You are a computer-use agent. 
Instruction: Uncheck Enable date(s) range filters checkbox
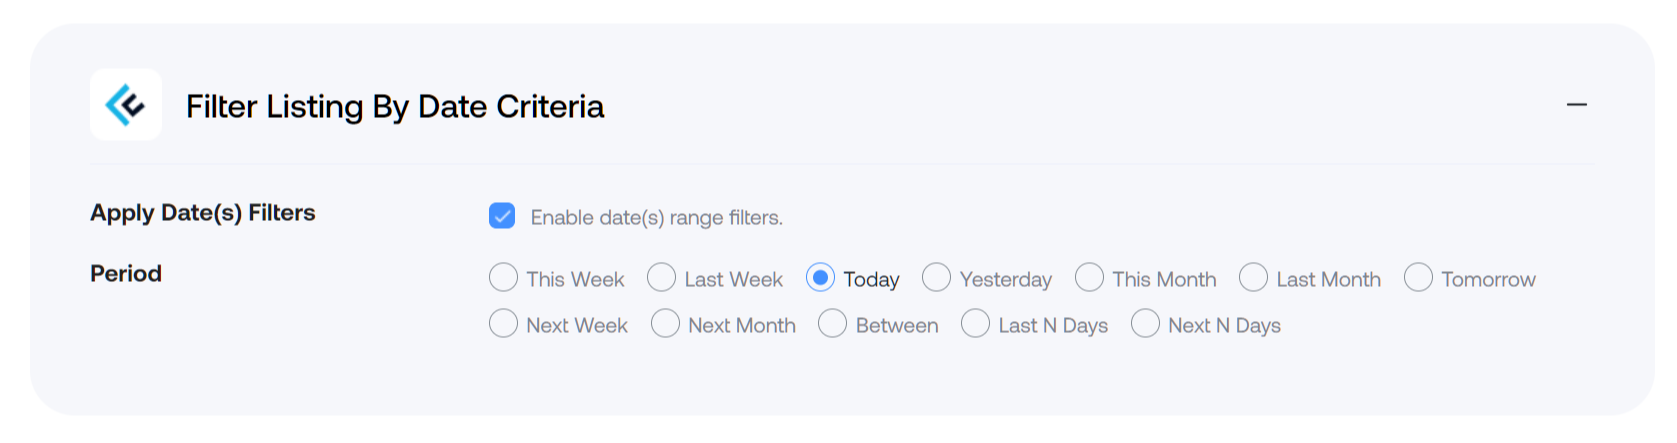coord(502,216)
